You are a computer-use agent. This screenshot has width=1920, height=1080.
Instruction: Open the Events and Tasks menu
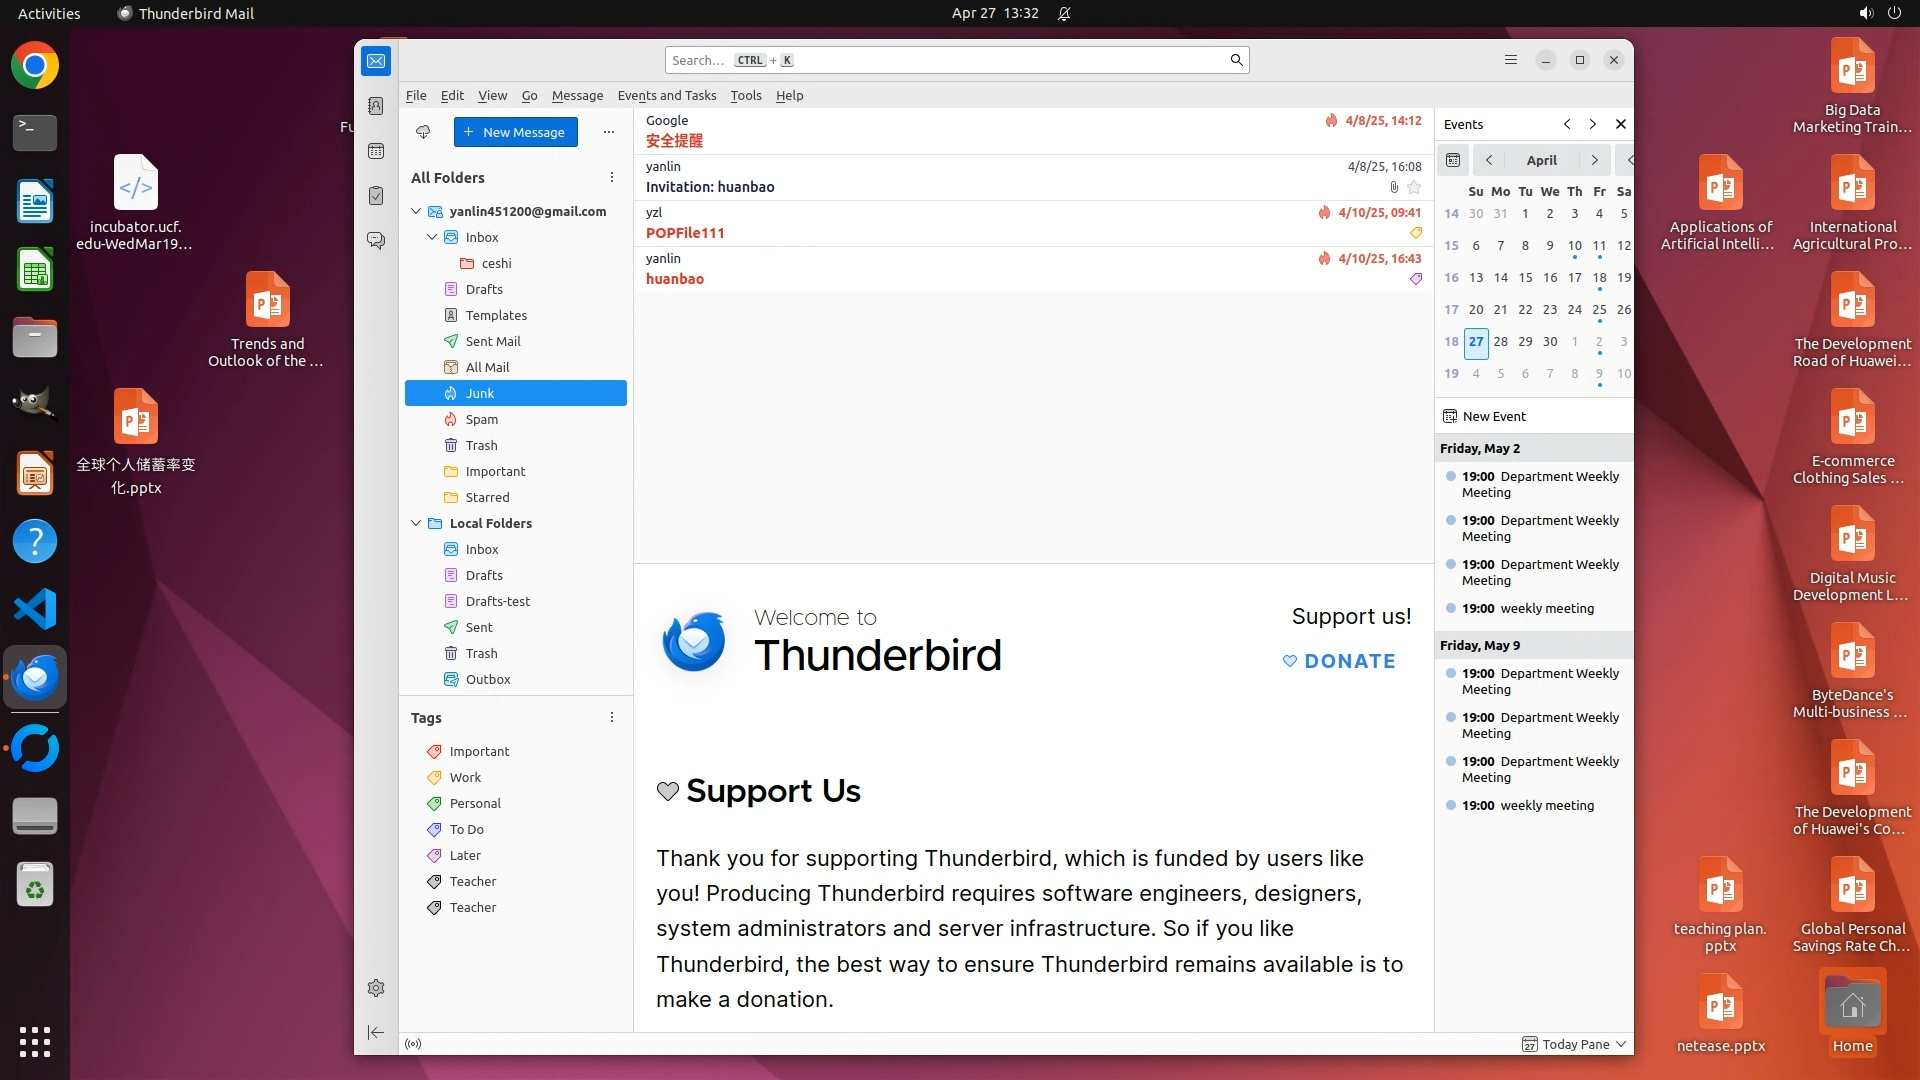[x=666, y=95]
